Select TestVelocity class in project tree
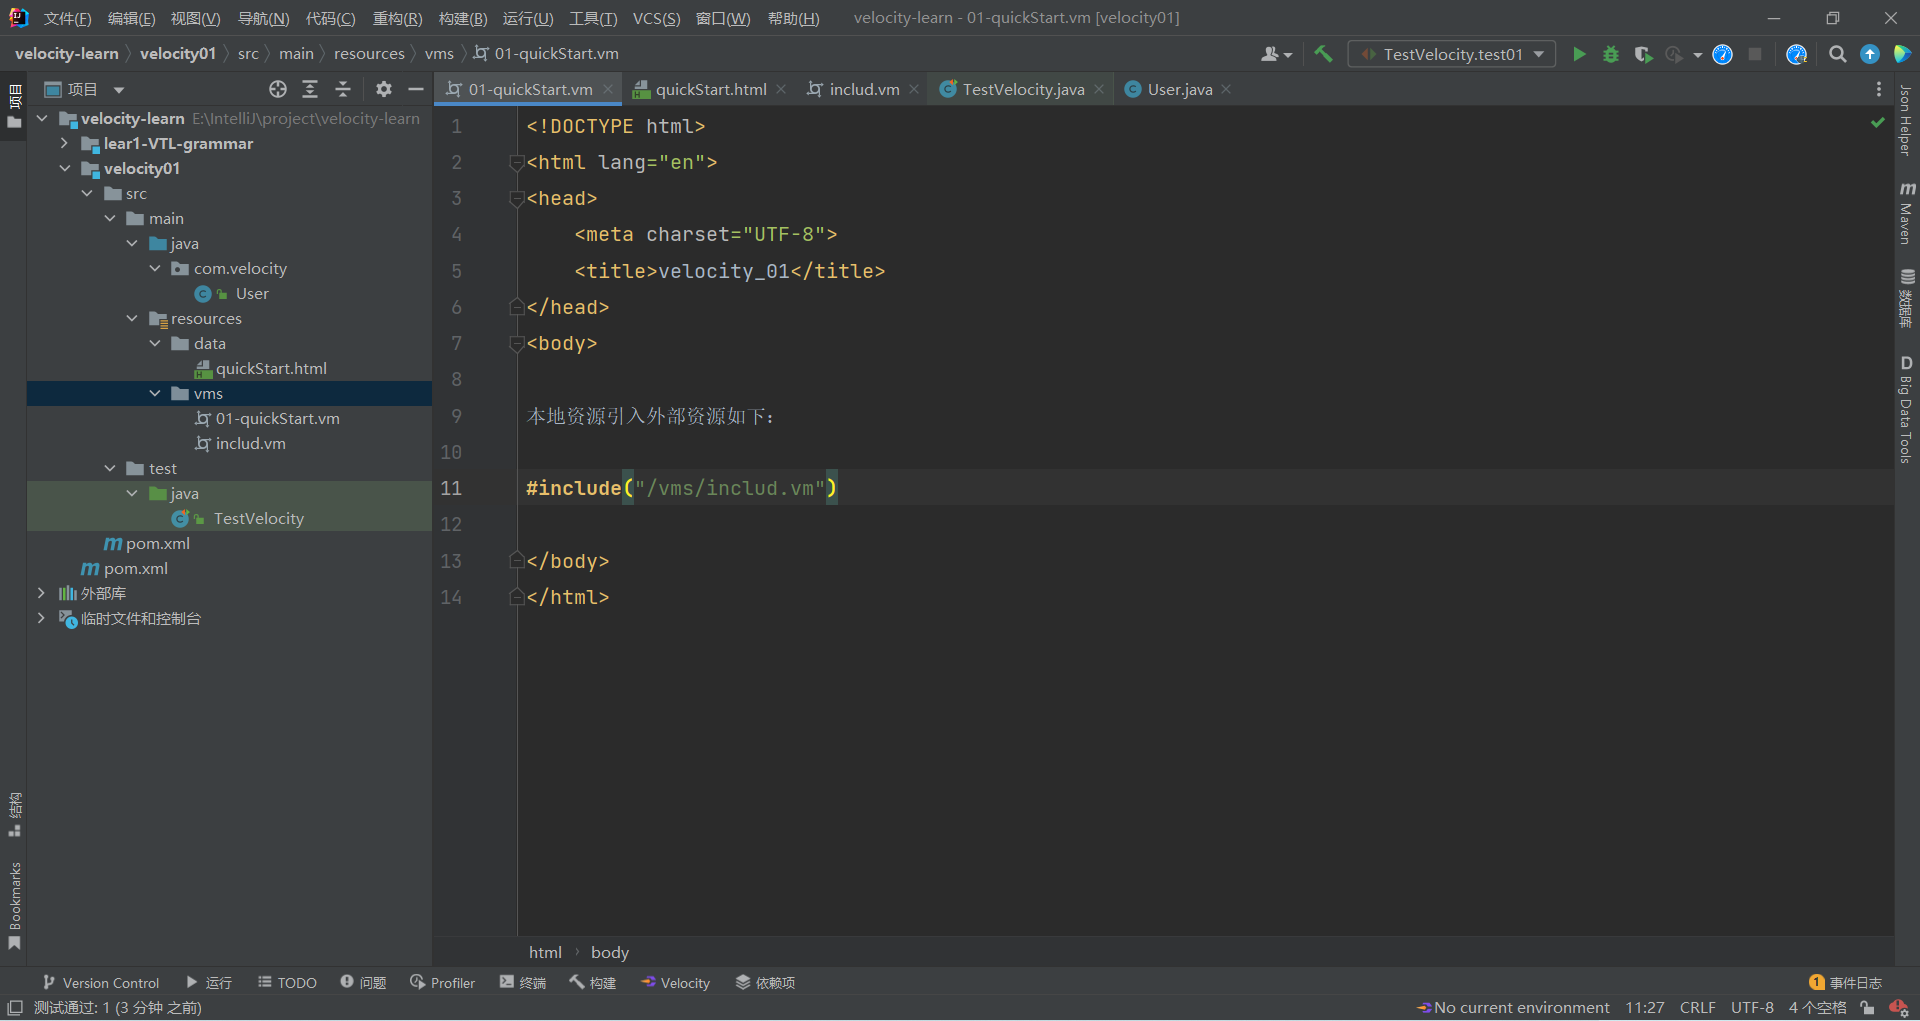This screenshot has width=1920, height=1021. tap(258, 518)
